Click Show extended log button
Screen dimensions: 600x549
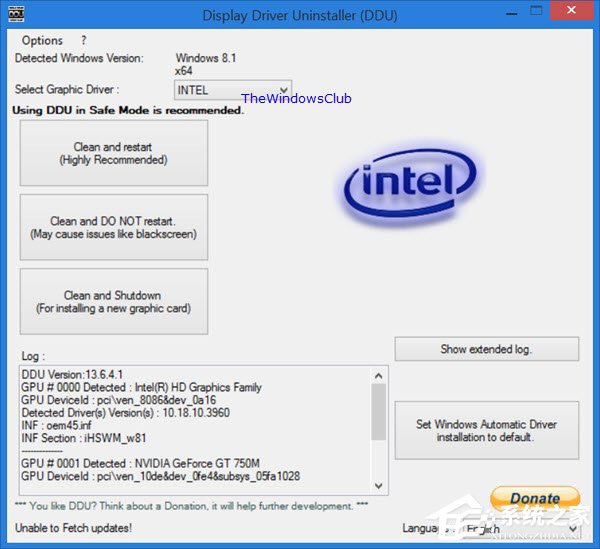(x=487, y=349)
